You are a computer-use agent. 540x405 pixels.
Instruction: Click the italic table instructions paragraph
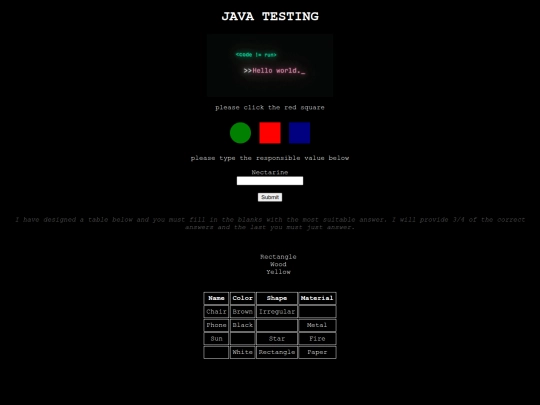click(270, 224)
